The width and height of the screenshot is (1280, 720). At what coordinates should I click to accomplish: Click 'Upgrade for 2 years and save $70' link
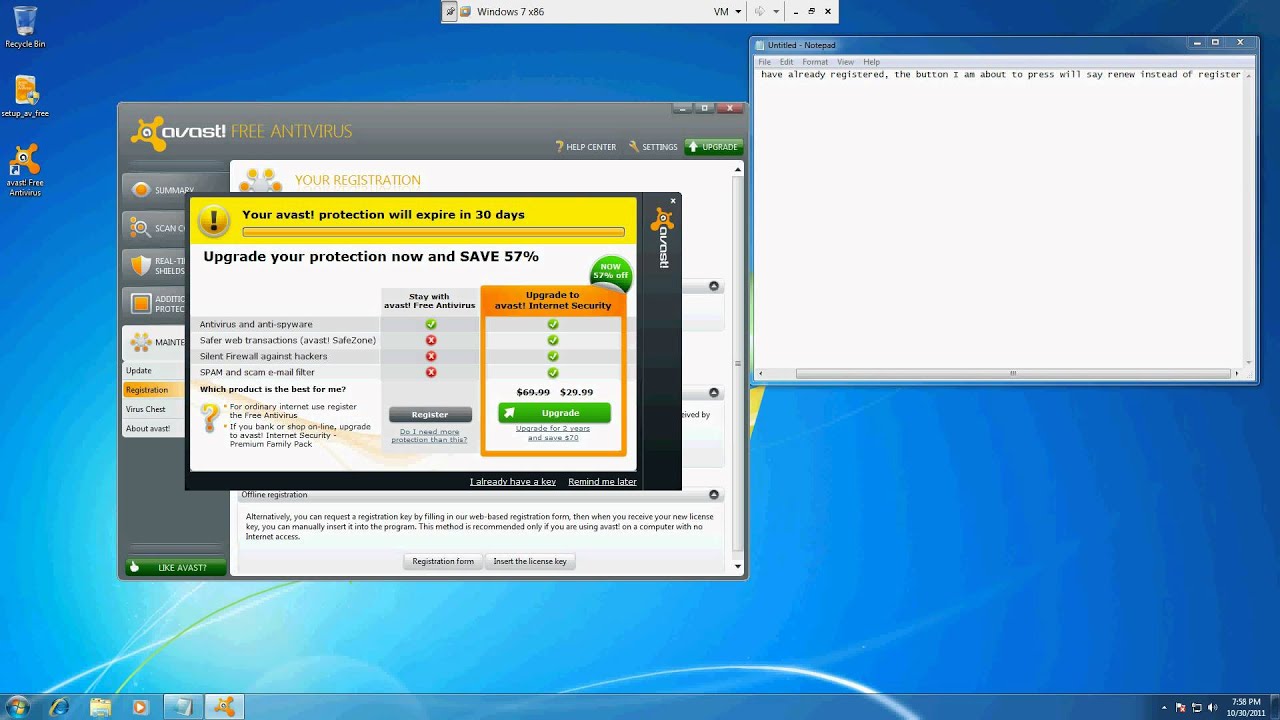coord(553,433)
